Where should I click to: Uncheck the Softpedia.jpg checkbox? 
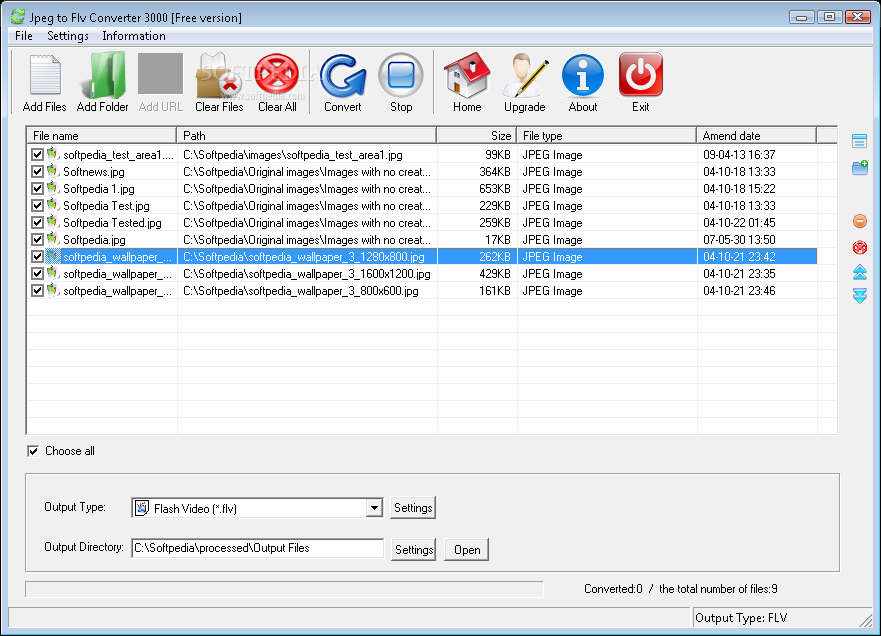37,239
